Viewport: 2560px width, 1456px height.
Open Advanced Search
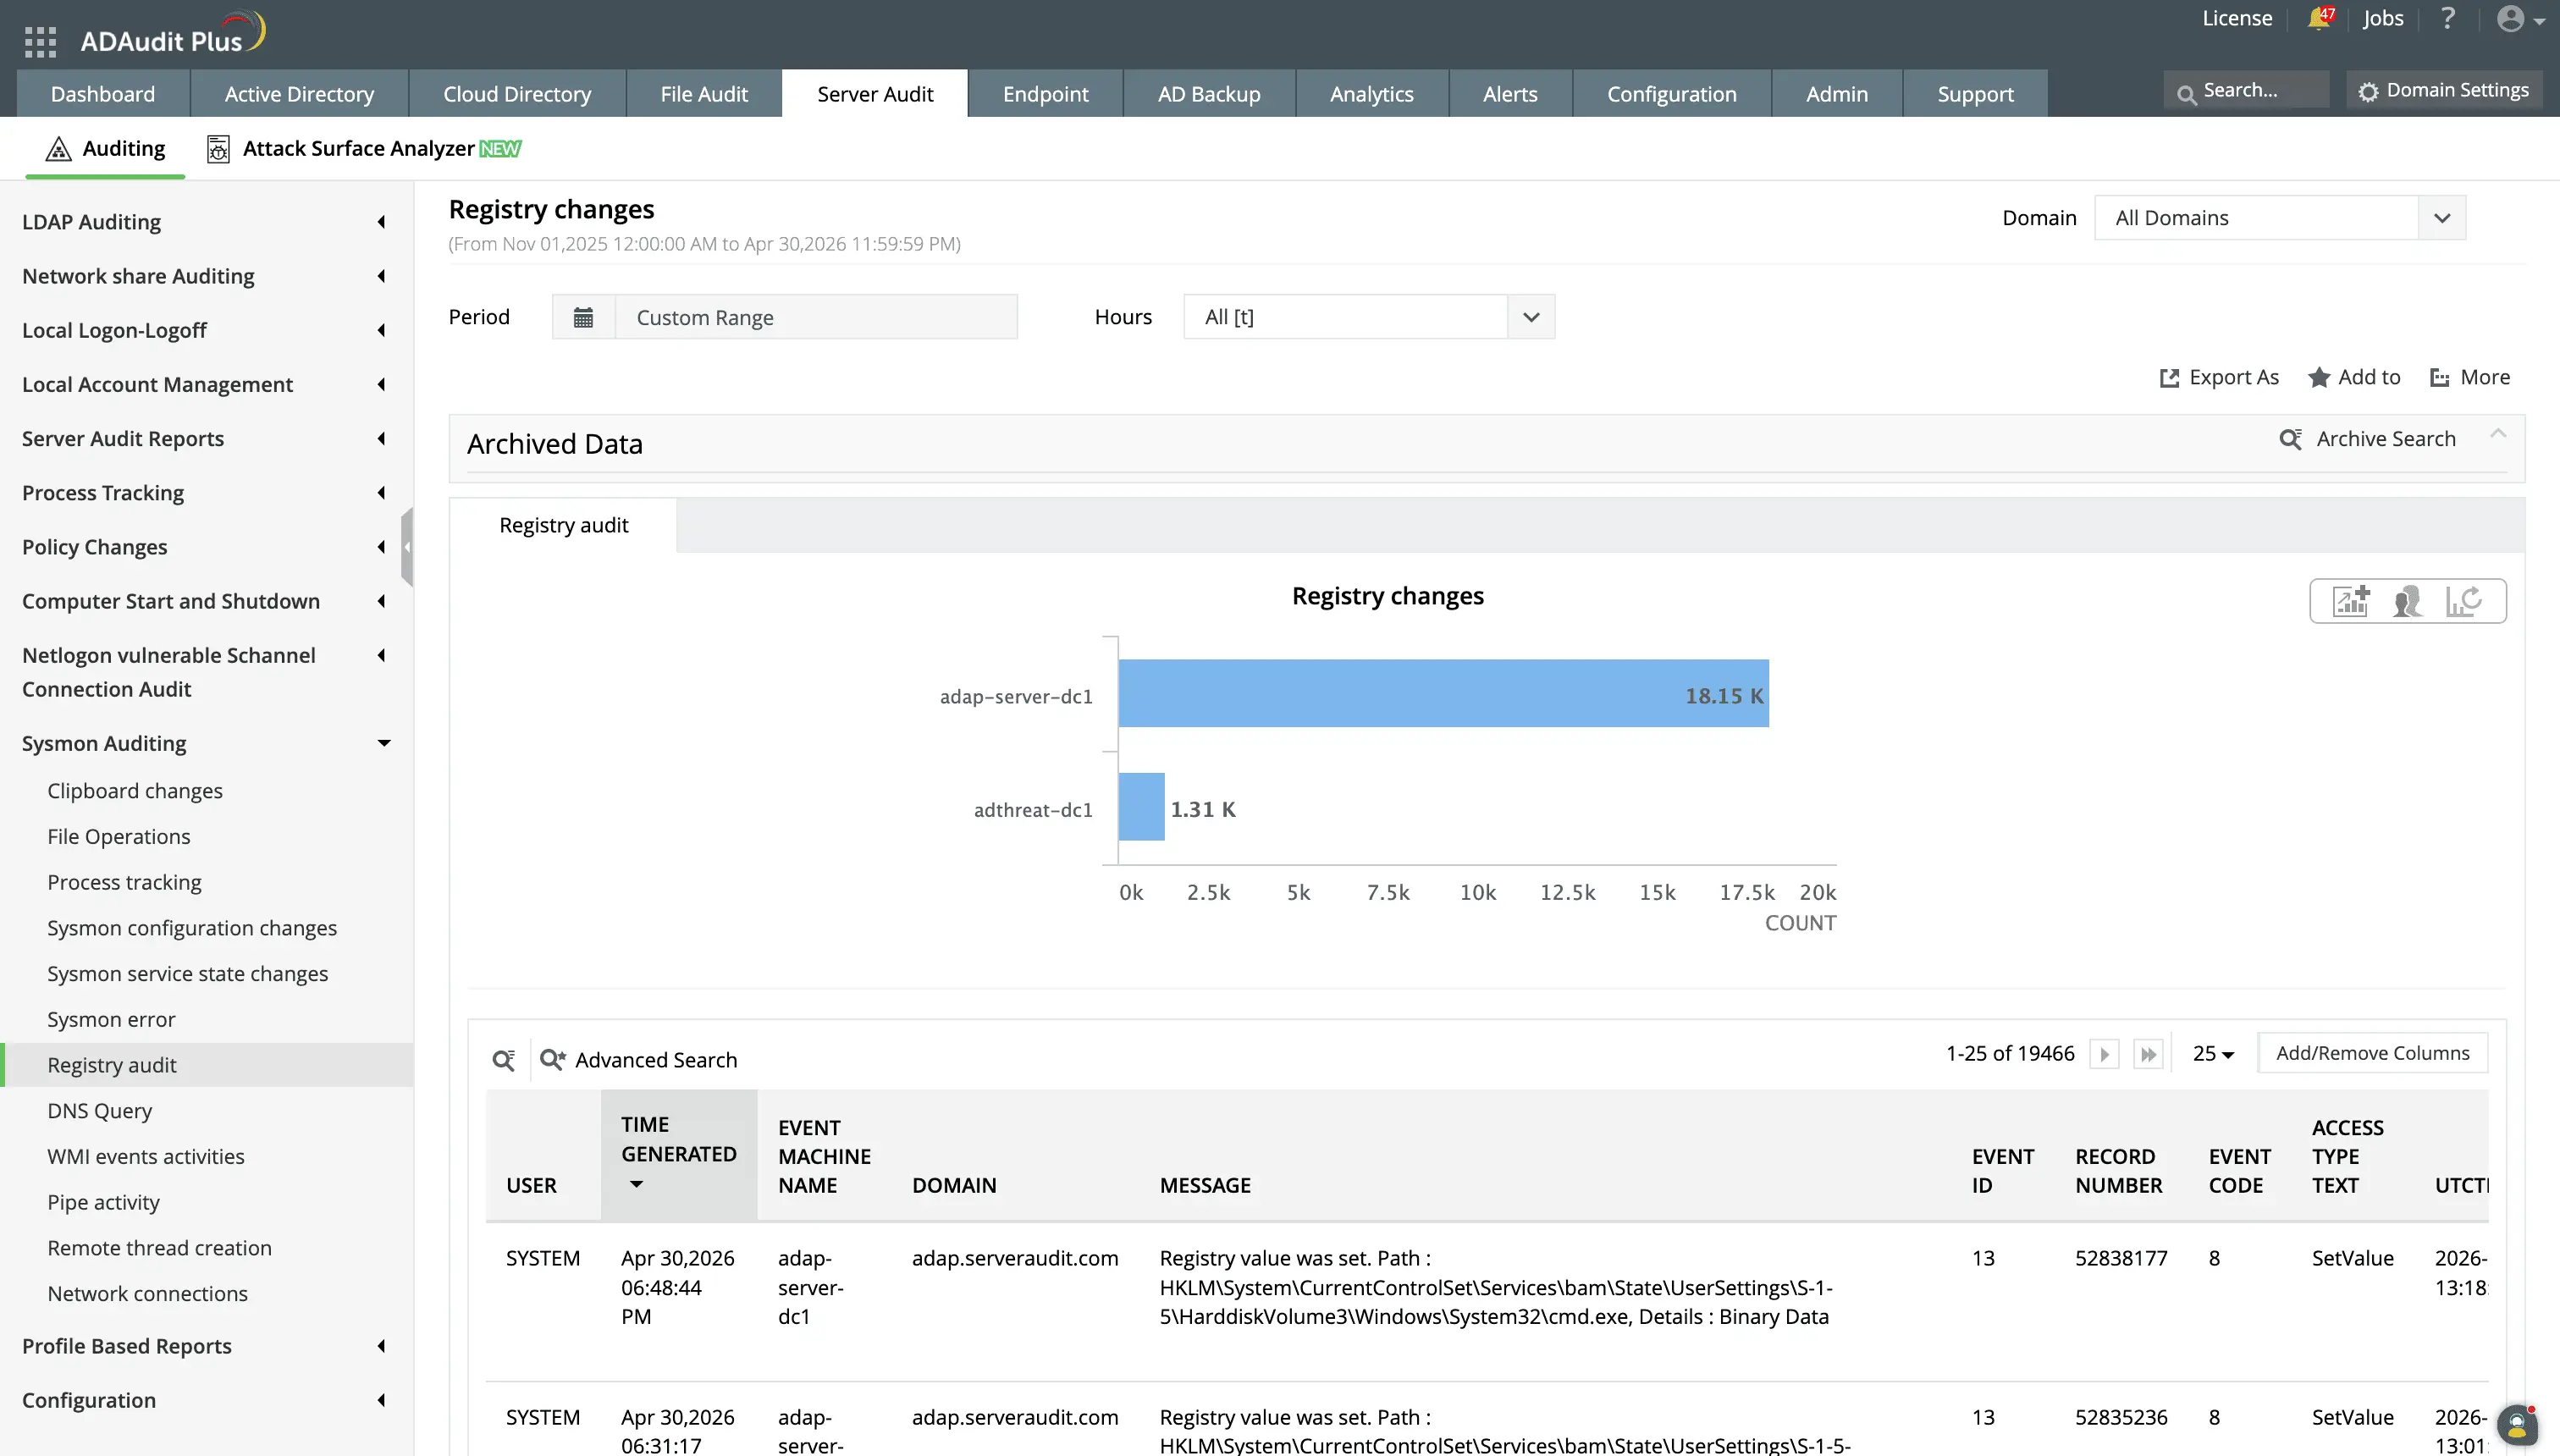pyautogui.click(x=638, y=1060)
